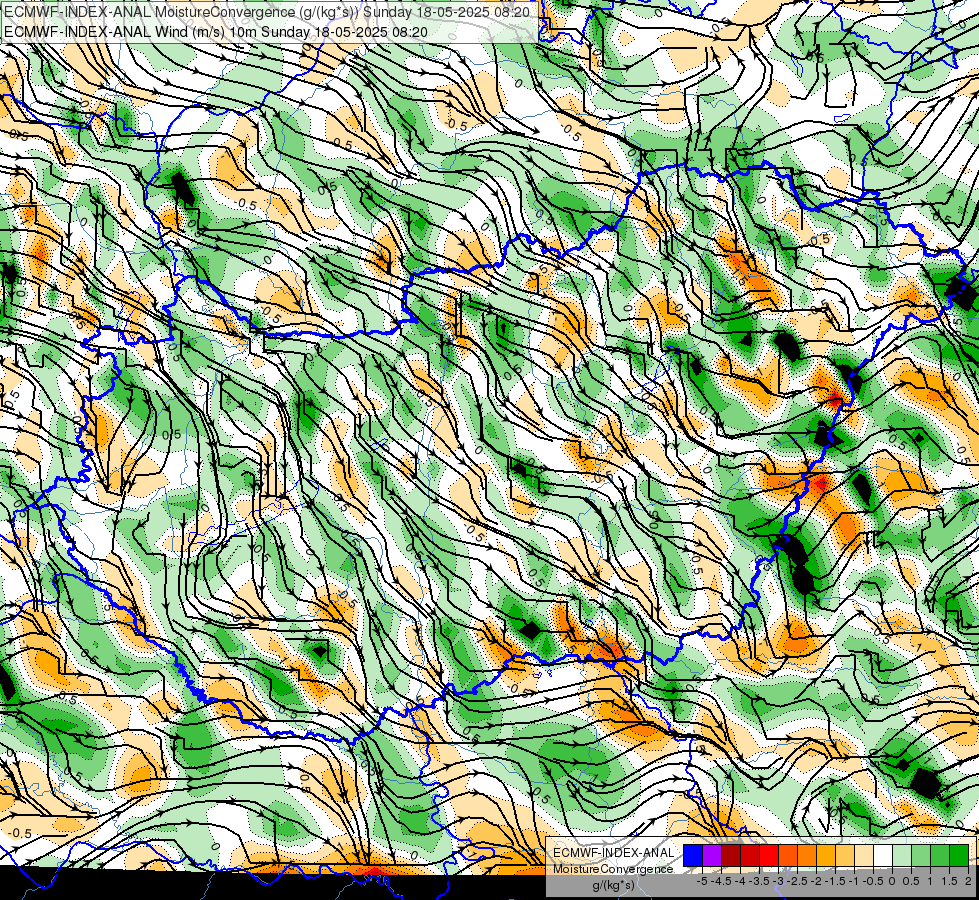Click 'MoistureConvergence' label in the legend box

click(x=613, y=869)
